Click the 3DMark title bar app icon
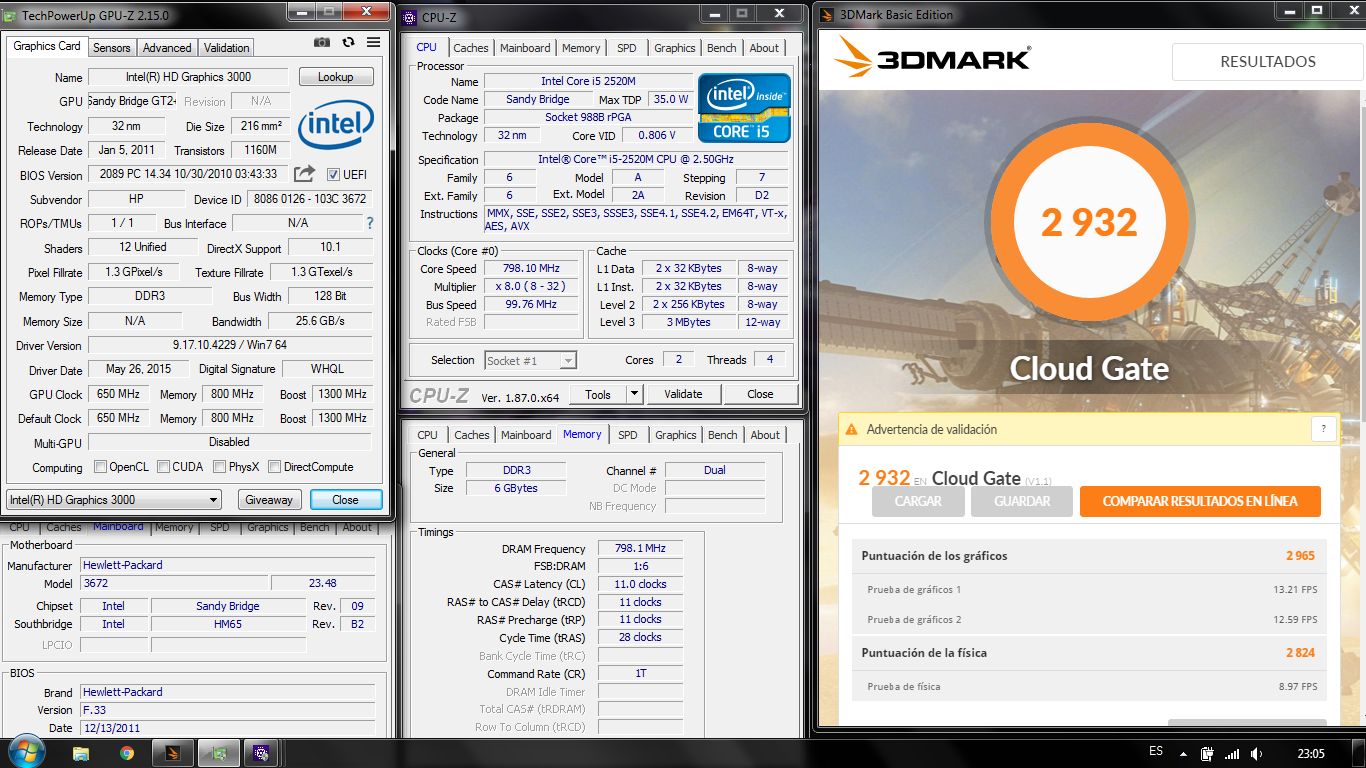Viewport: 1366px width, 768px height. (827, 14)
